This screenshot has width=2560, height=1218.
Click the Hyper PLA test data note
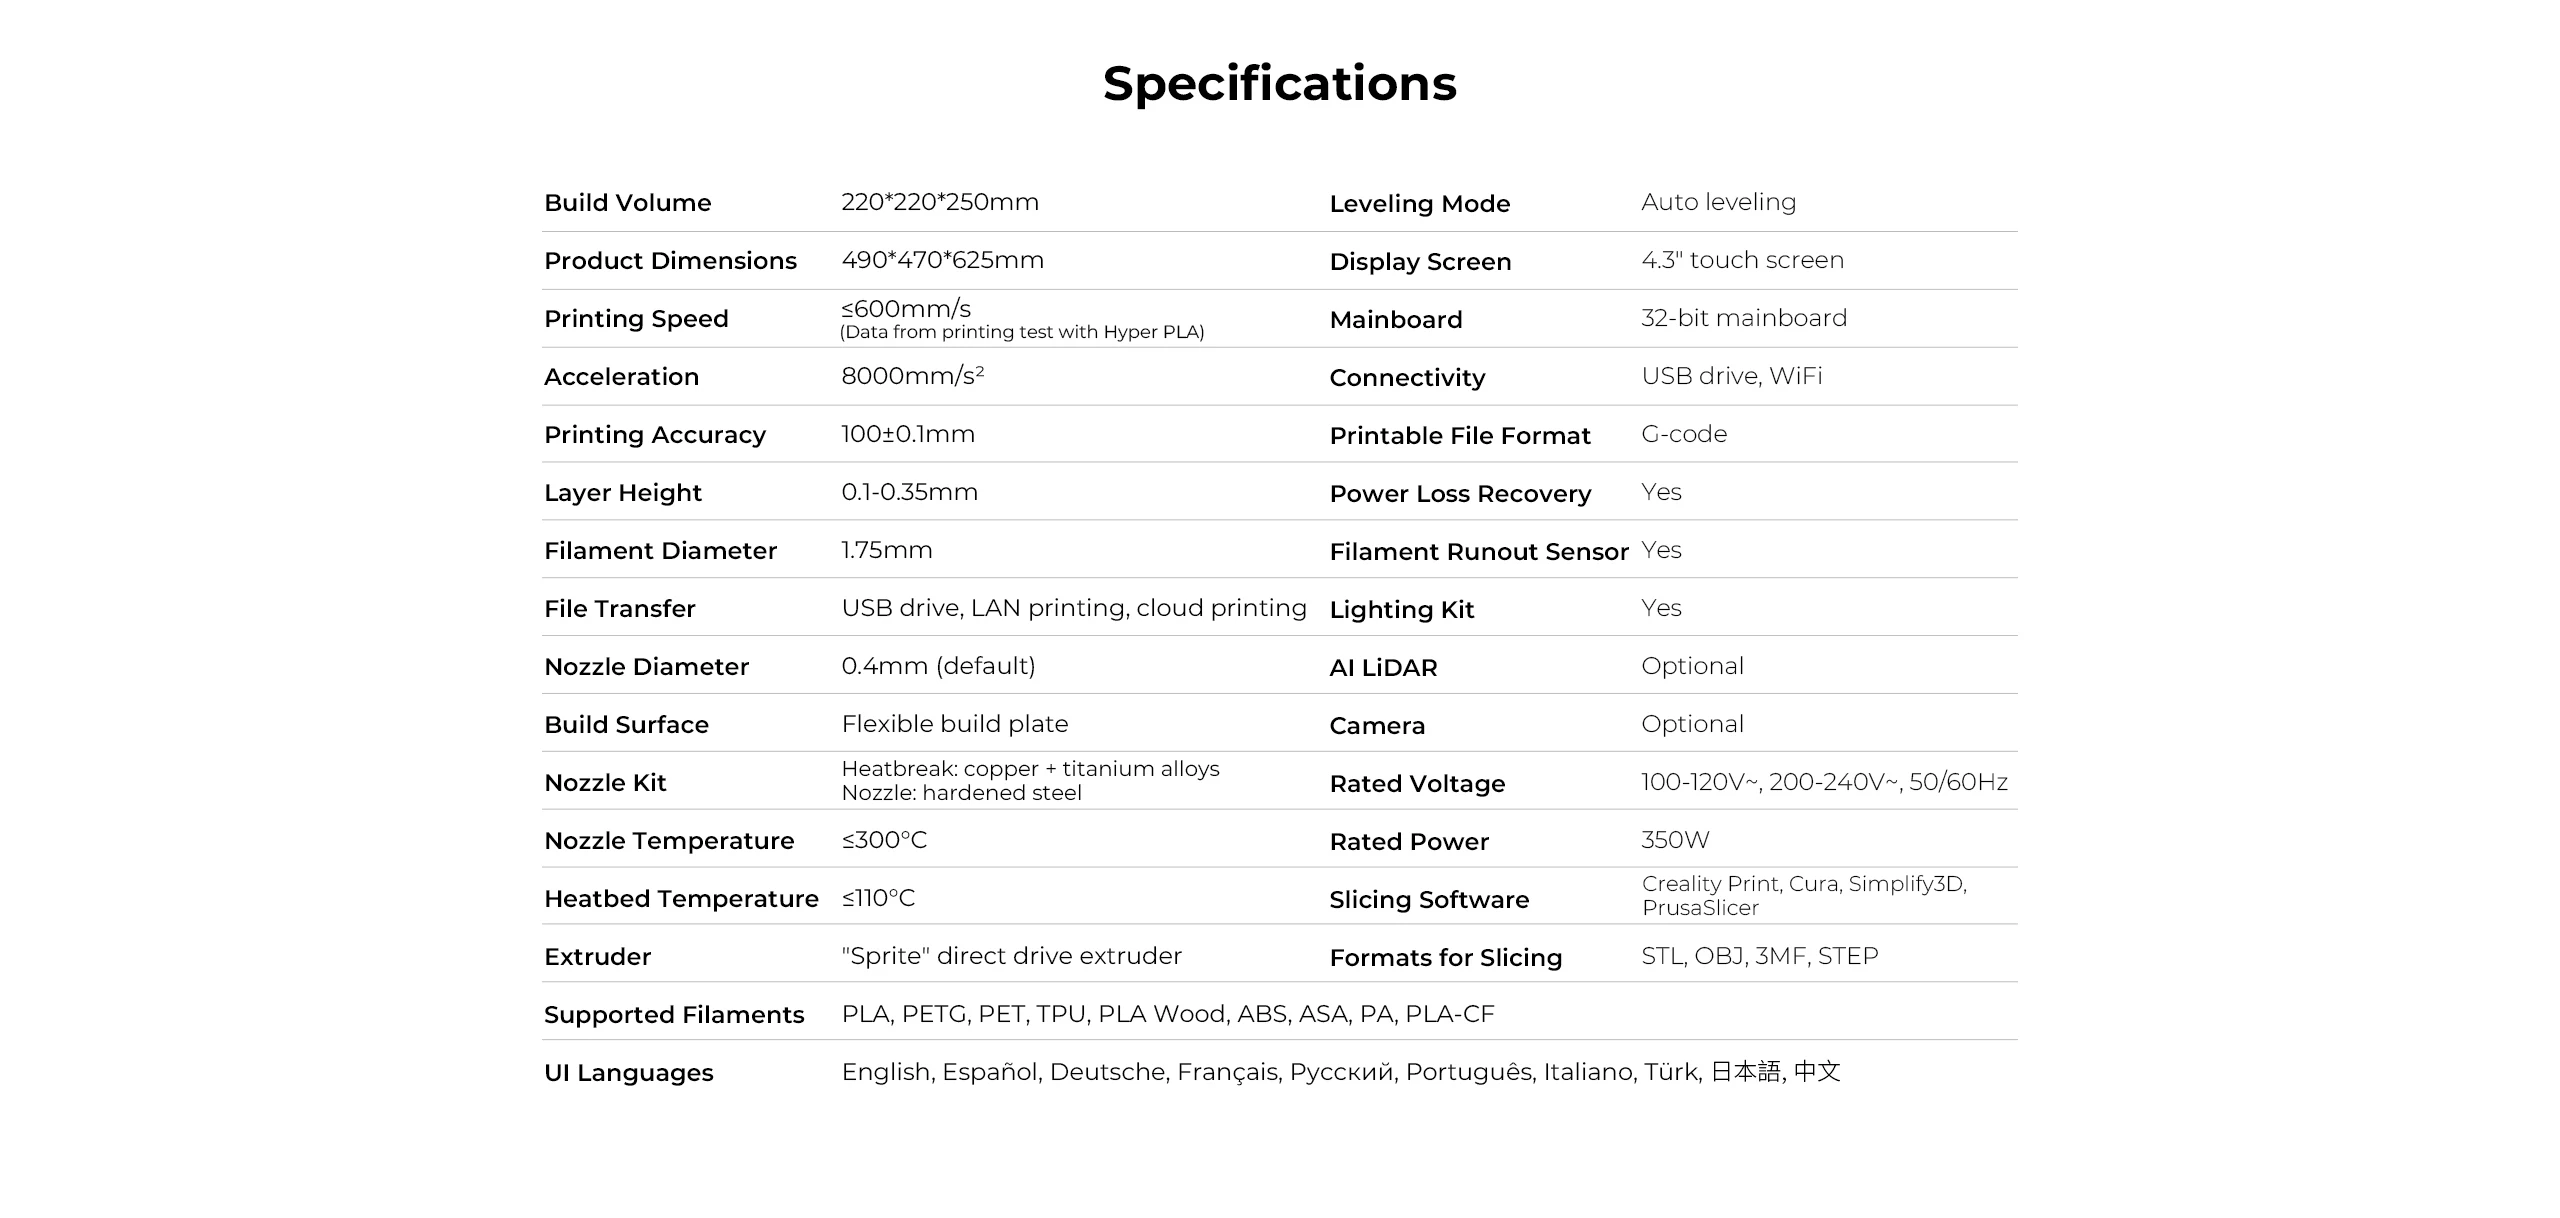coord(1022,332)
